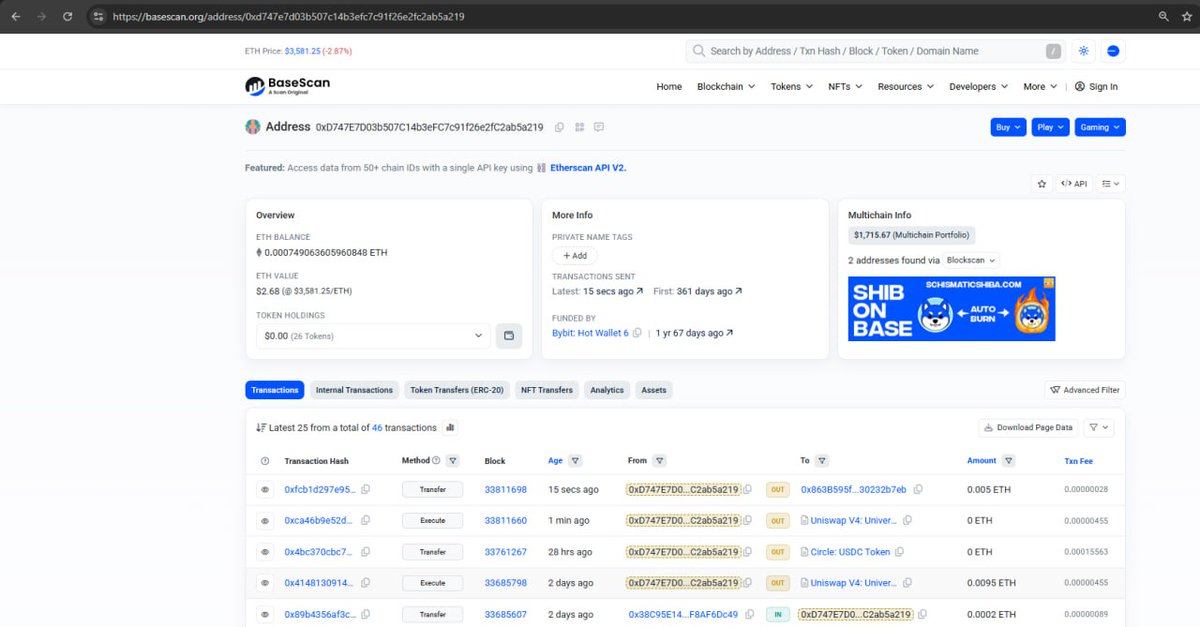Click the favorite star icon

coord(1041,183)
